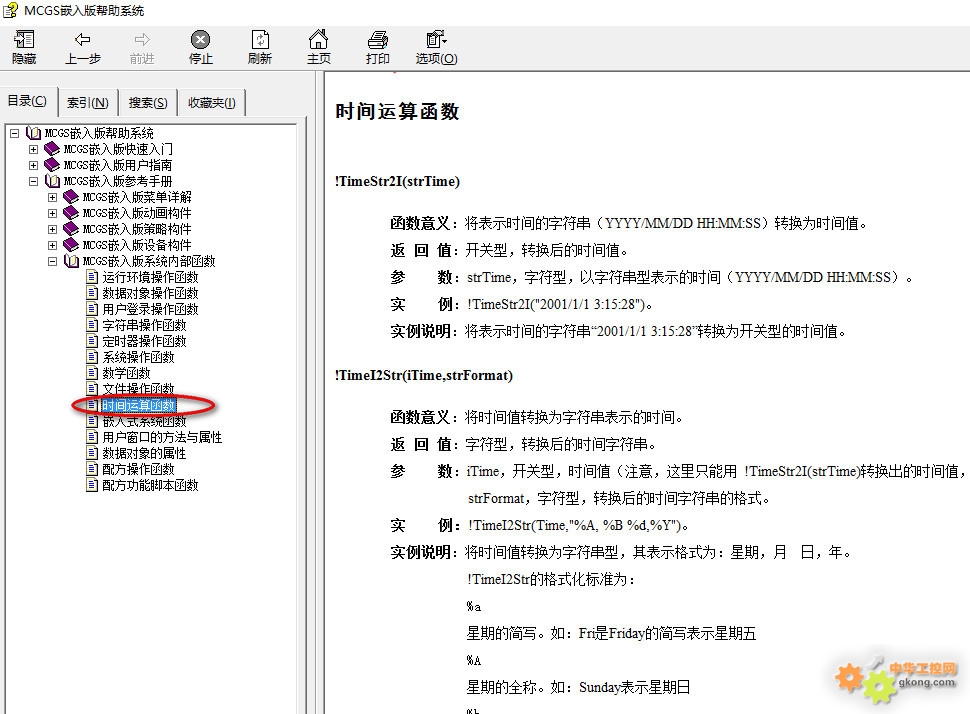
Task: Click the page icon beside 数学函数
Action: [92, 373]
